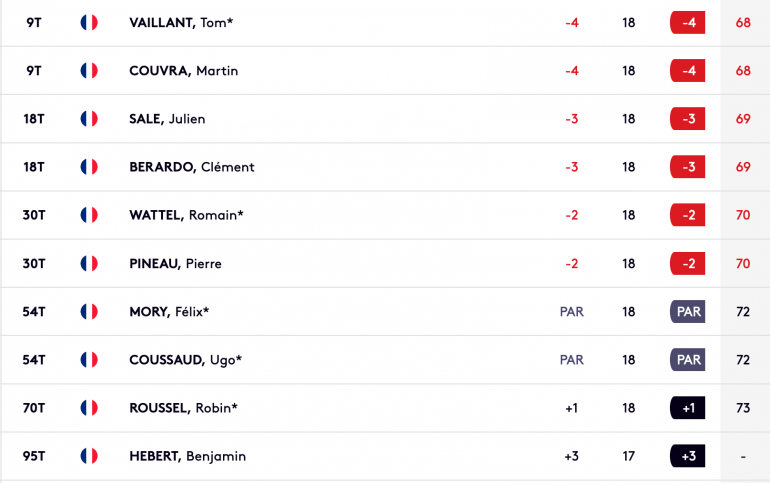Click the round score 70 for WATTEL
Screen dimensions: 770x483
743,215
